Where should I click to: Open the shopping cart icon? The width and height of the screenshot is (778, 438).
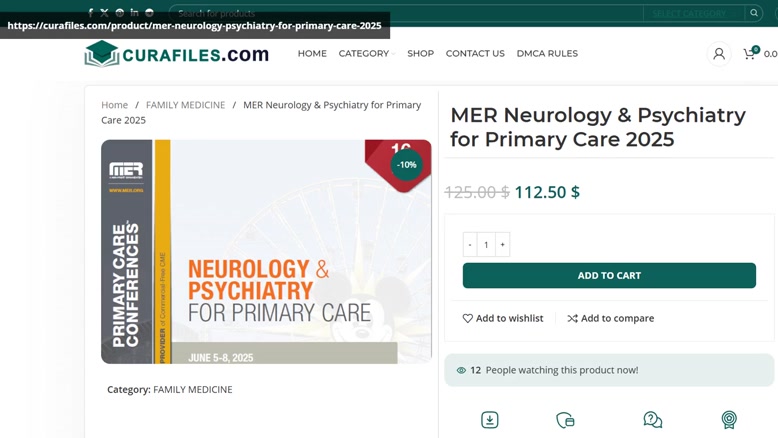[x=749, y=54]
